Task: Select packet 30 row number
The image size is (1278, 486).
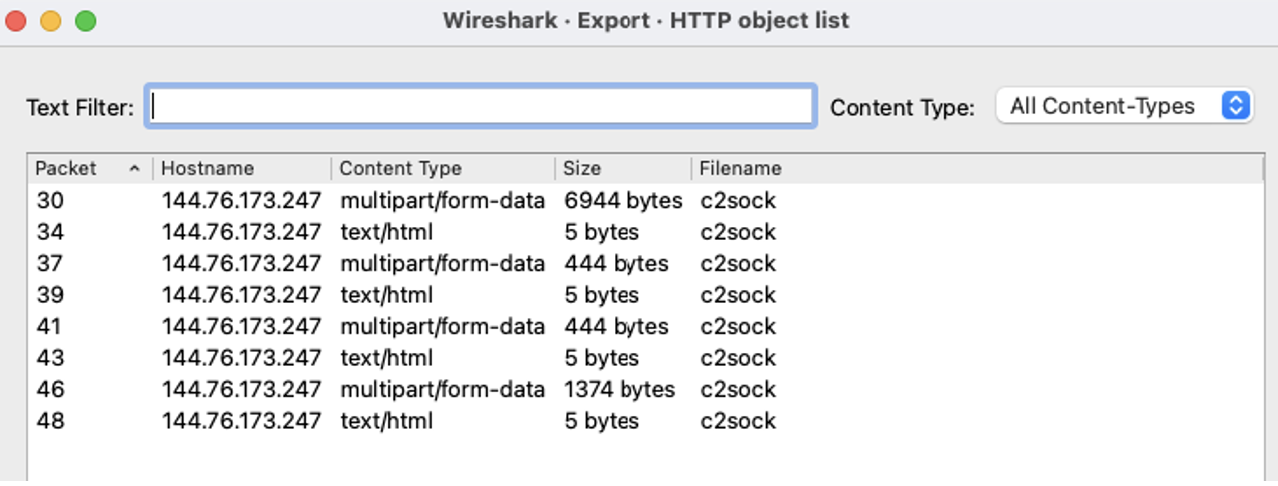Action: point(50,200)
